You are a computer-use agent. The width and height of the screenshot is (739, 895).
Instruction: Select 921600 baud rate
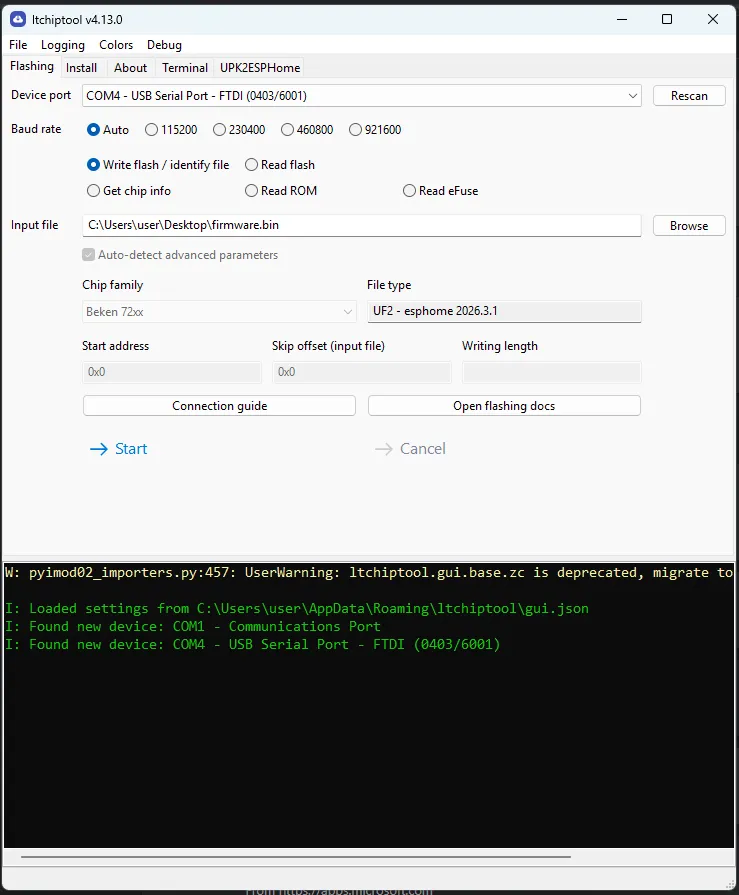375,130
